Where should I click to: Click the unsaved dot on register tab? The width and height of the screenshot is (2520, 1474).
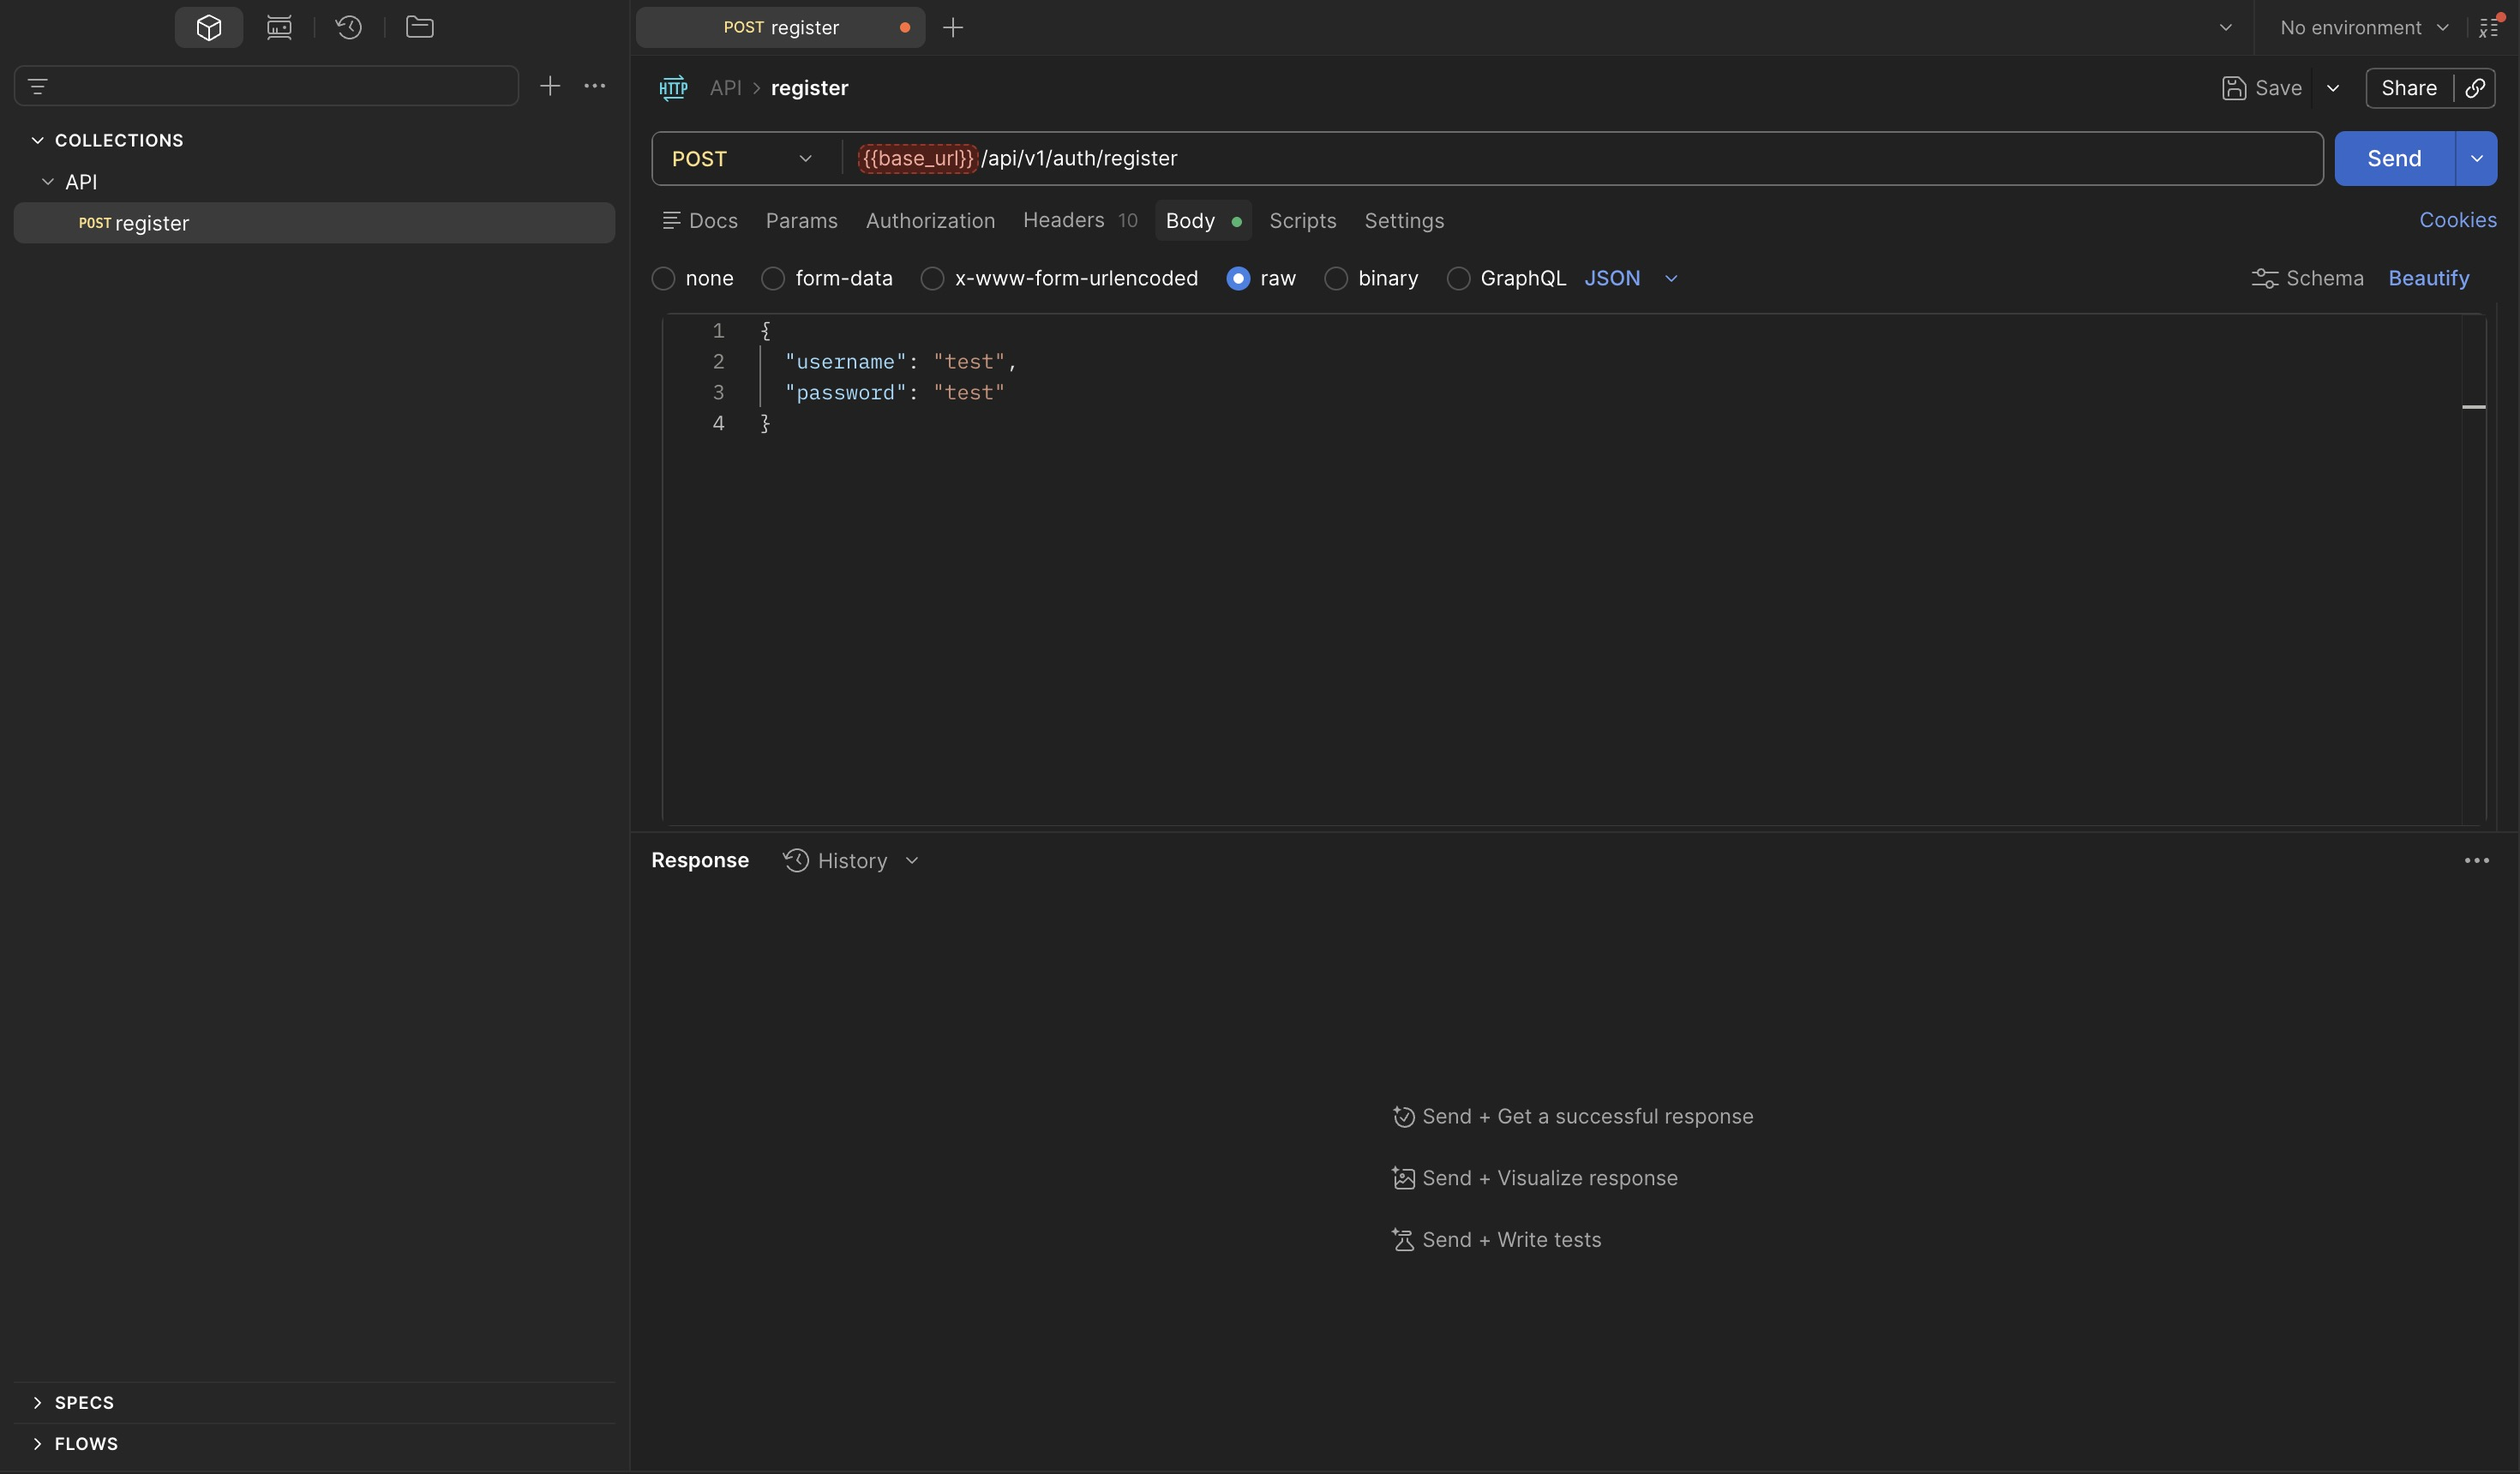point(905,28)
